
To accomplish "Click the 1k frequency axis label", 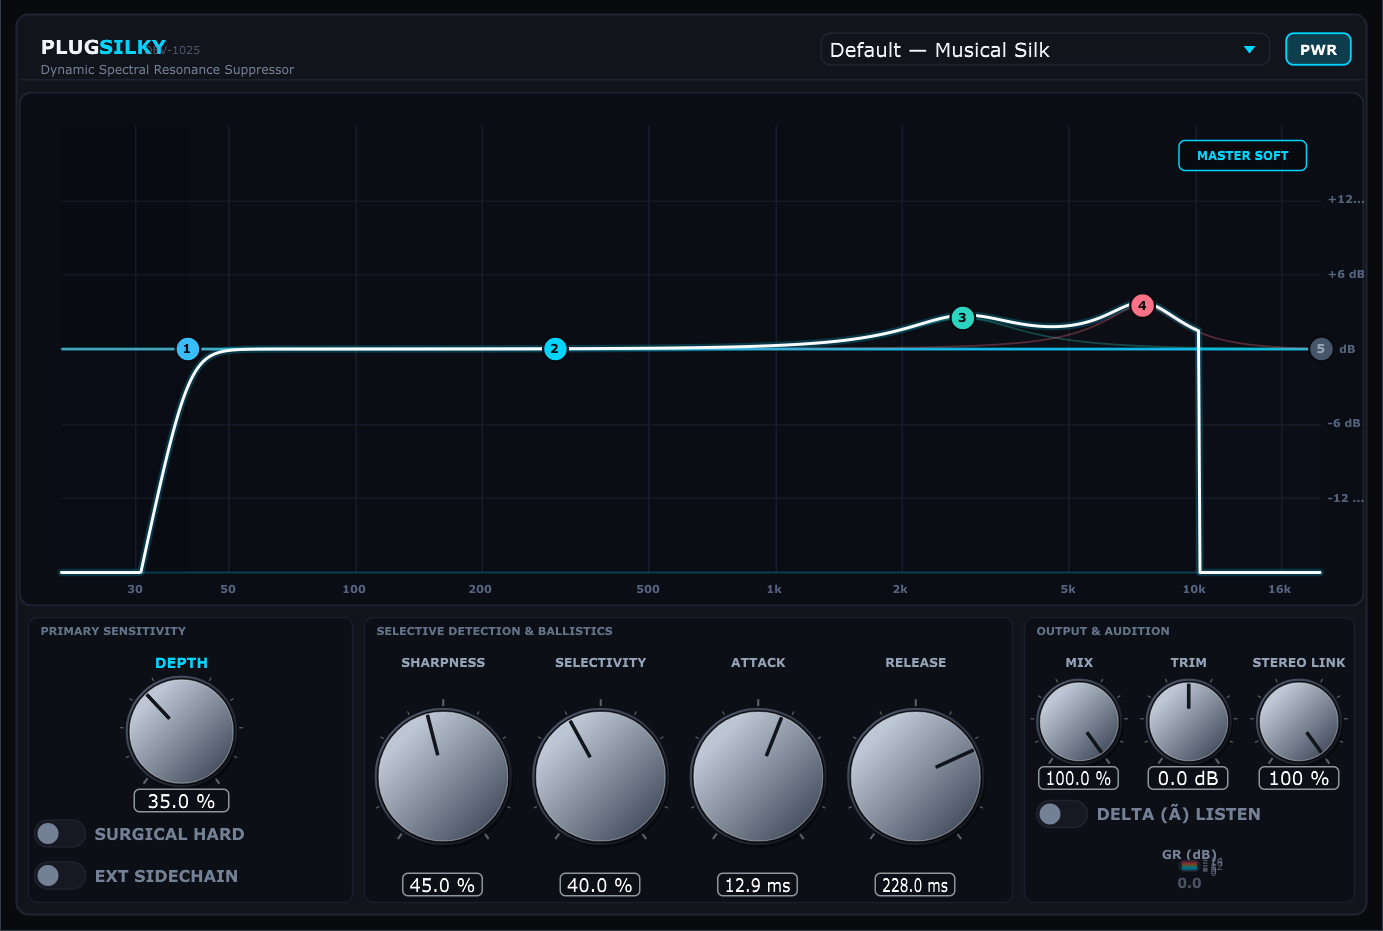I will click(x=774, y=589).
